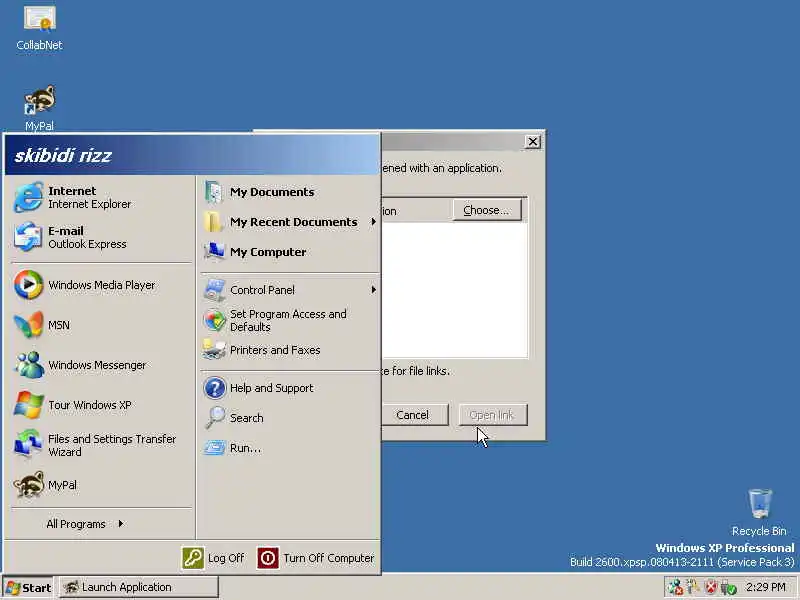This screenshot has height=600, width=800.
Task: Launch Windows Media Player icon
Action: click(x=29, y=285)
